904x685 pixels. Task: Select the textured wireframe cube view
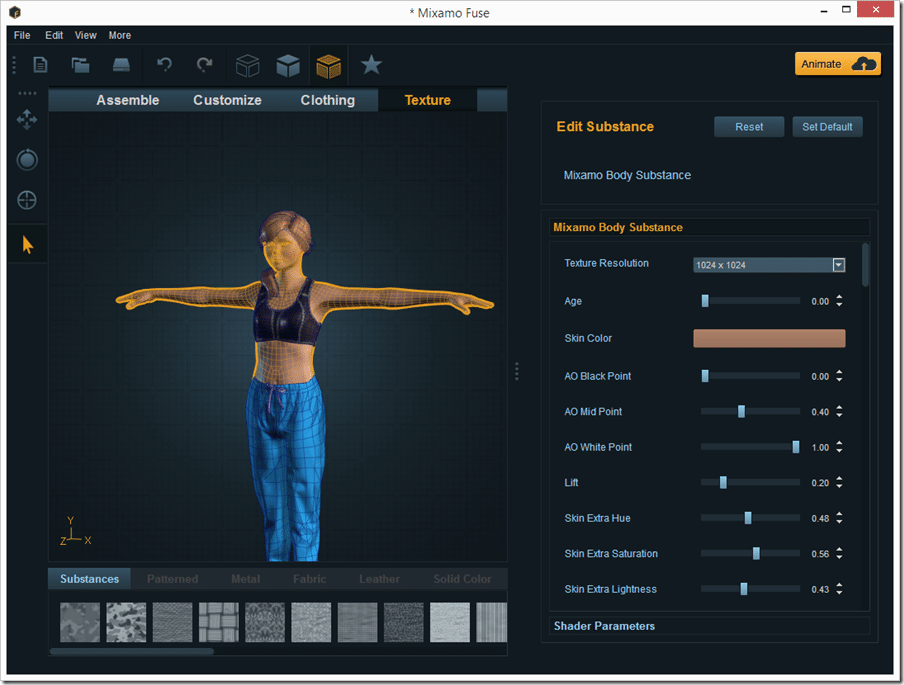point(329,66)
